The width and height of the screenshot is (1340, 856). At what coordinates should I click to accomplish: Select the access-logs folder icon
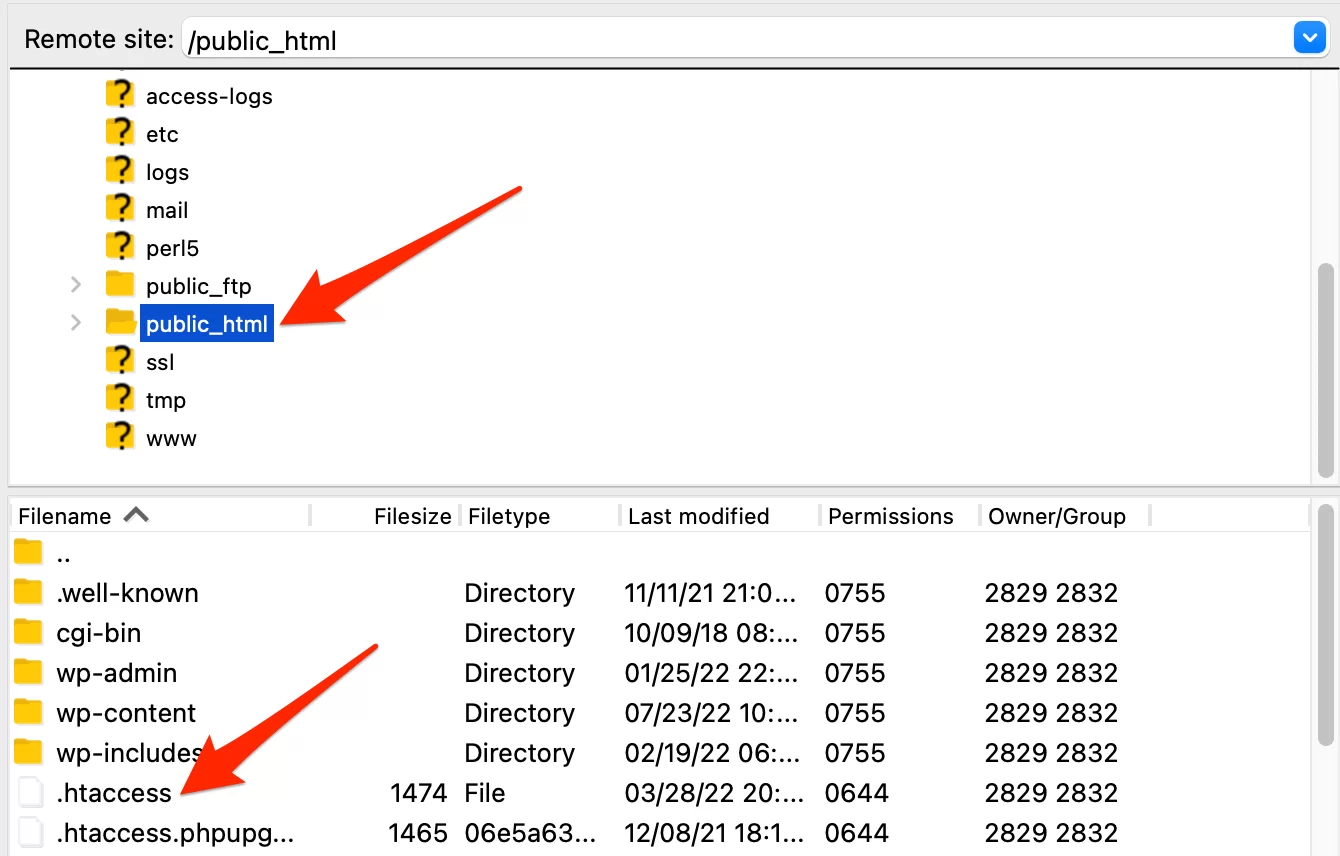point(119,95)
